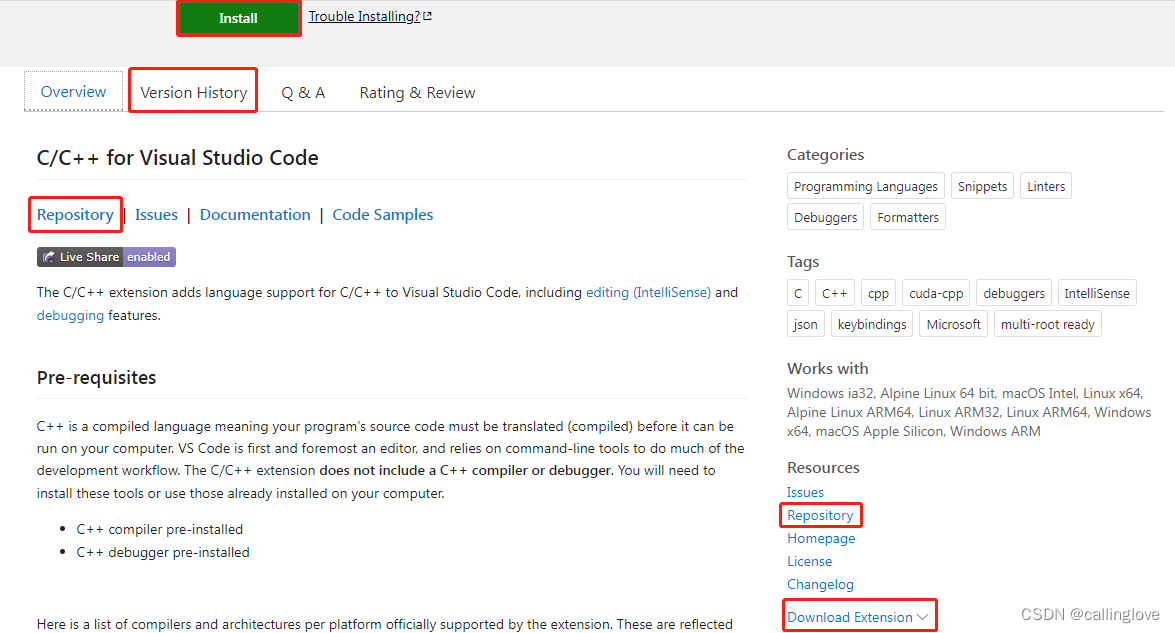Image resolution: width=1175 pixels, height=633 pixels.
Task: Choose the Debuggers category
Action: 825,217
